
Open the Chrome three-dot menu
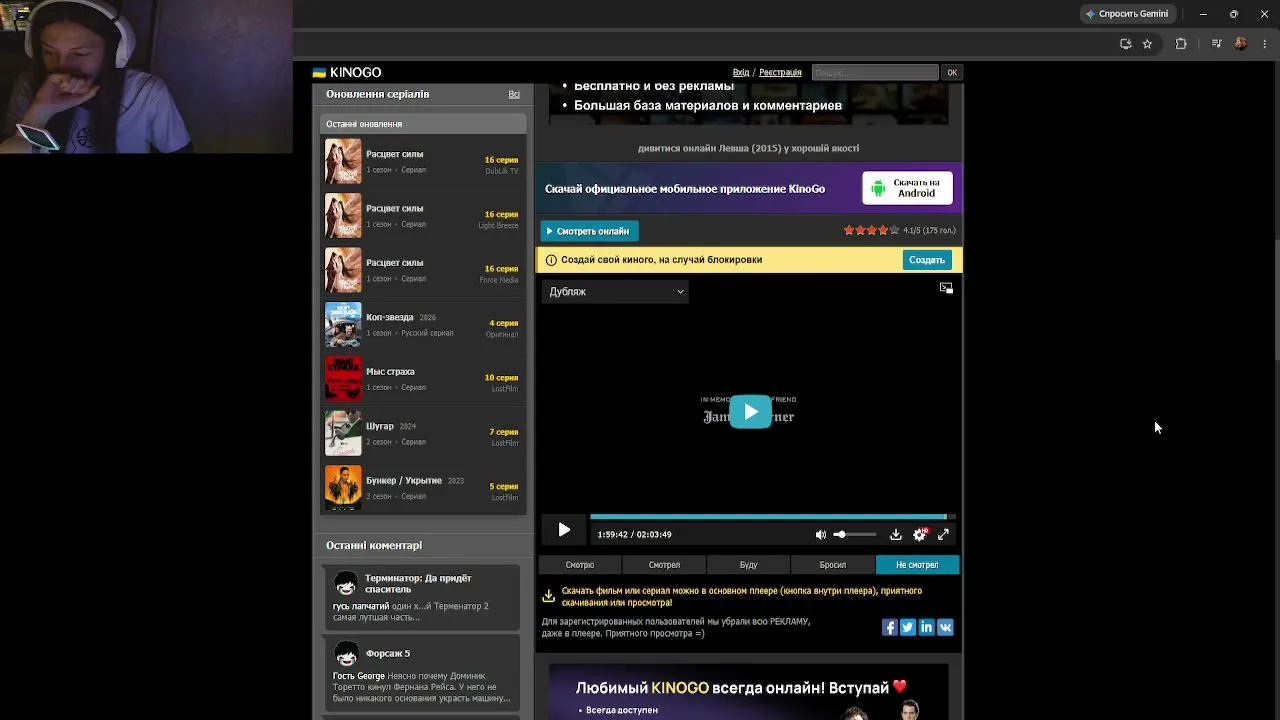coord(1265,44)
